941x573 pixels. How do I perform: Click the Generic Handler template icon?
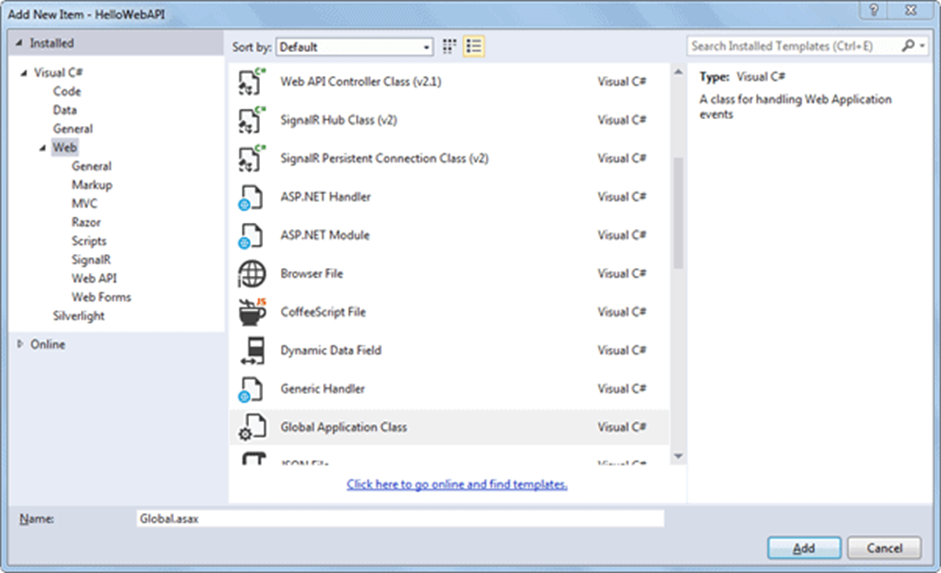tap(251, 389)
